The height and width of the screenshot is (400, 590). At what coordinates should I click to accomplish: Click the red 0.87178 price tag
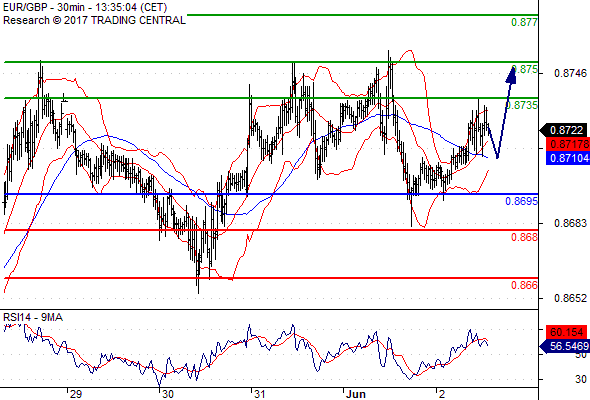567,144
